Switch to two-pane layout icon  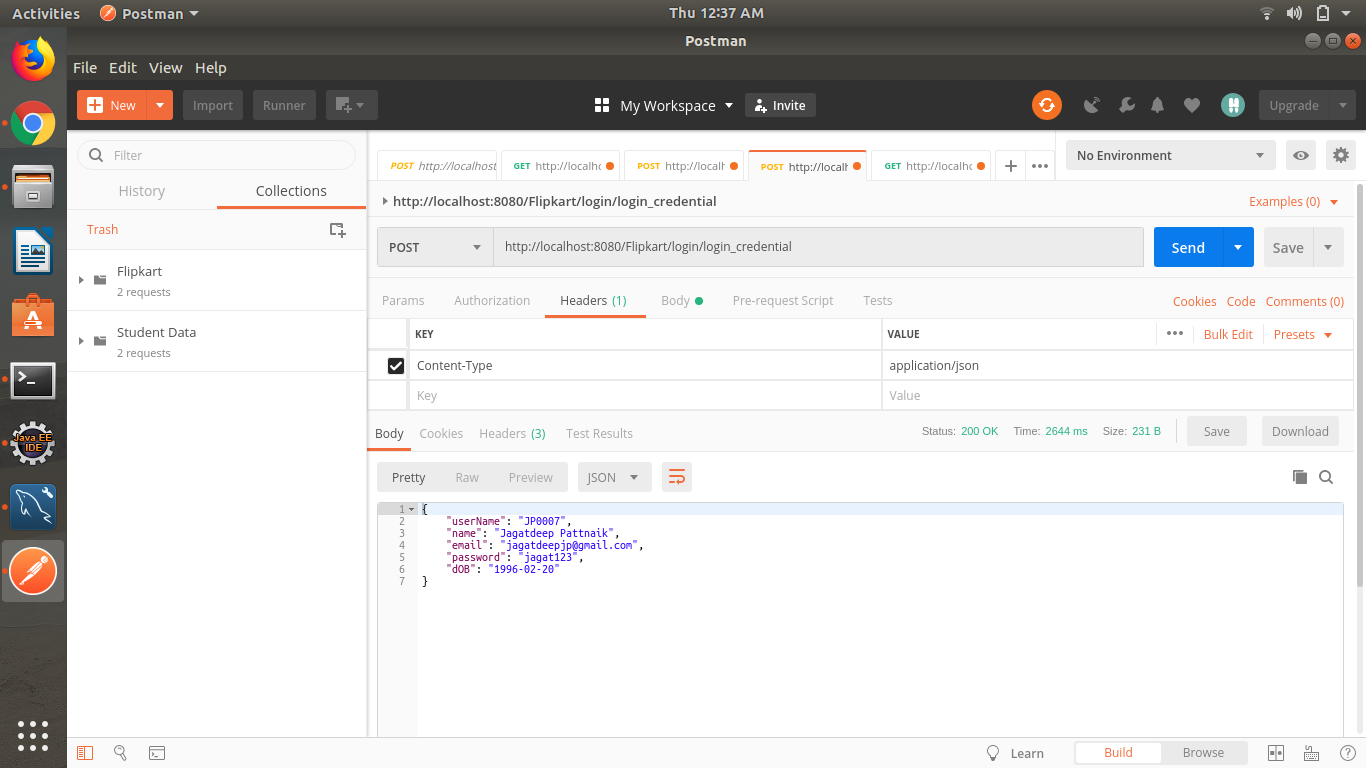1276,753
